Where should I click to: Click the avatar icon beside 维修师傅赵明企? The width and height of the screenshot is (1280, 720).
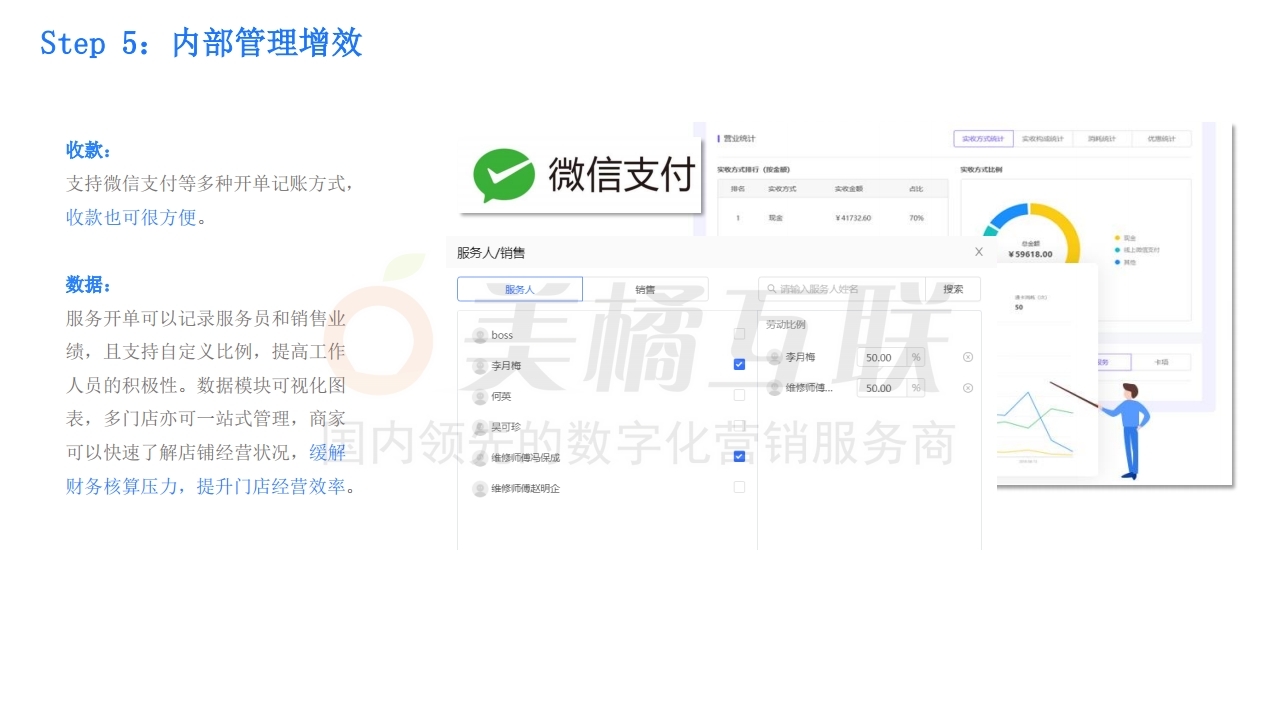480,489
